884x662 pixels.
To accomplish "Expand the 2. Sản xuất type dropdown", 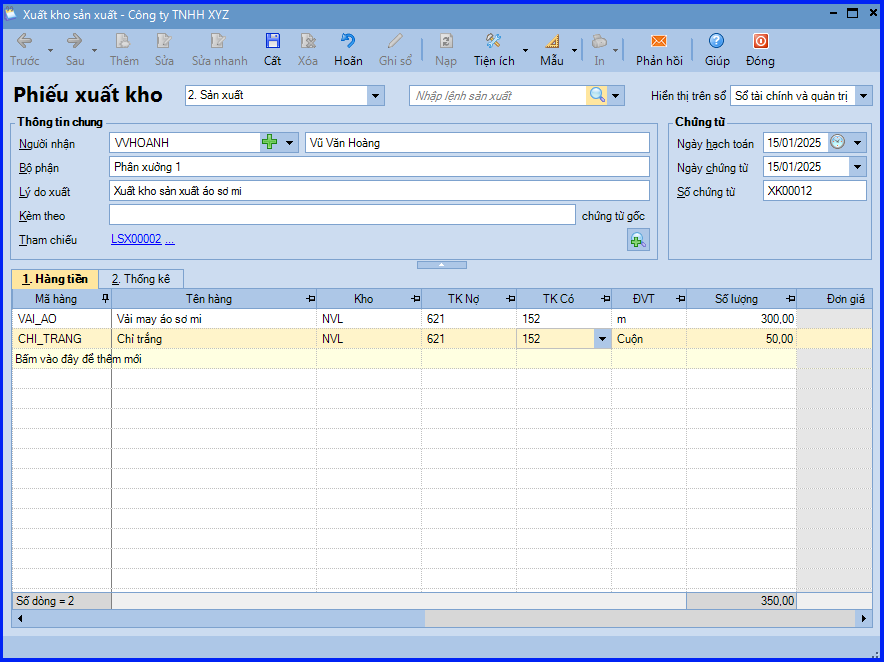I will tap(375, 96).
